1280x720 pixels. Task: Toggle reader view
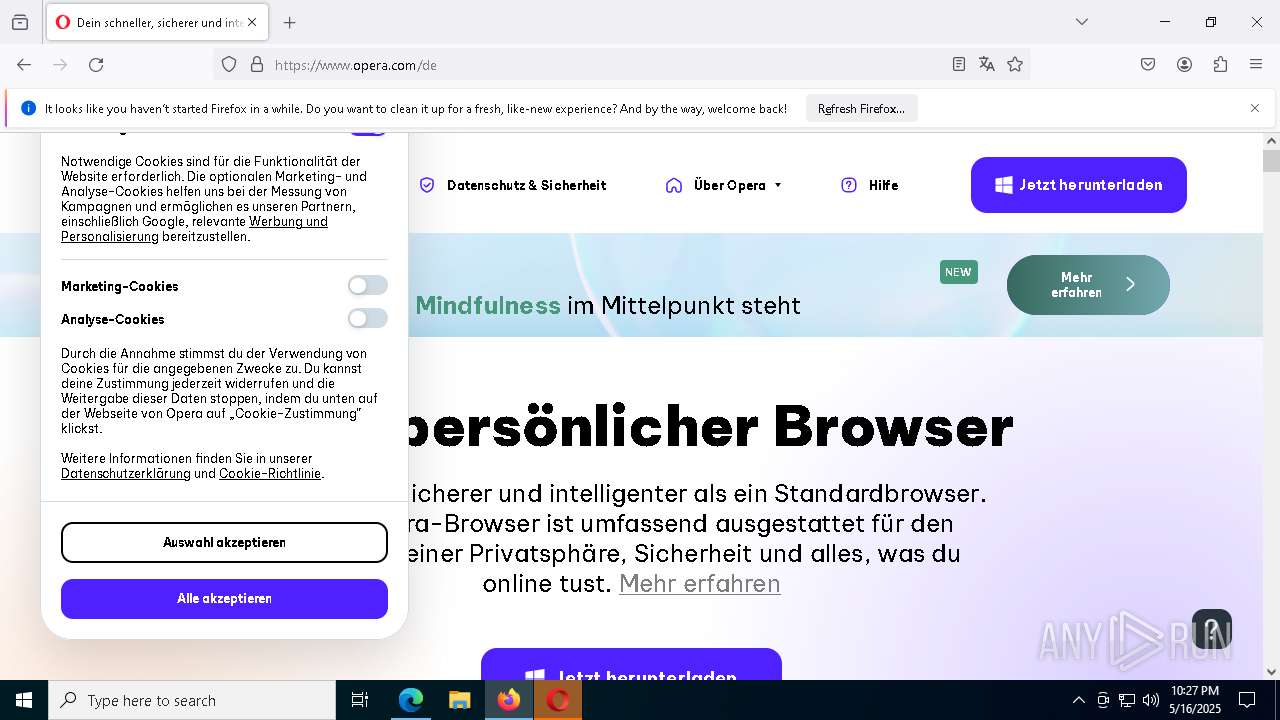click(959, 64)
